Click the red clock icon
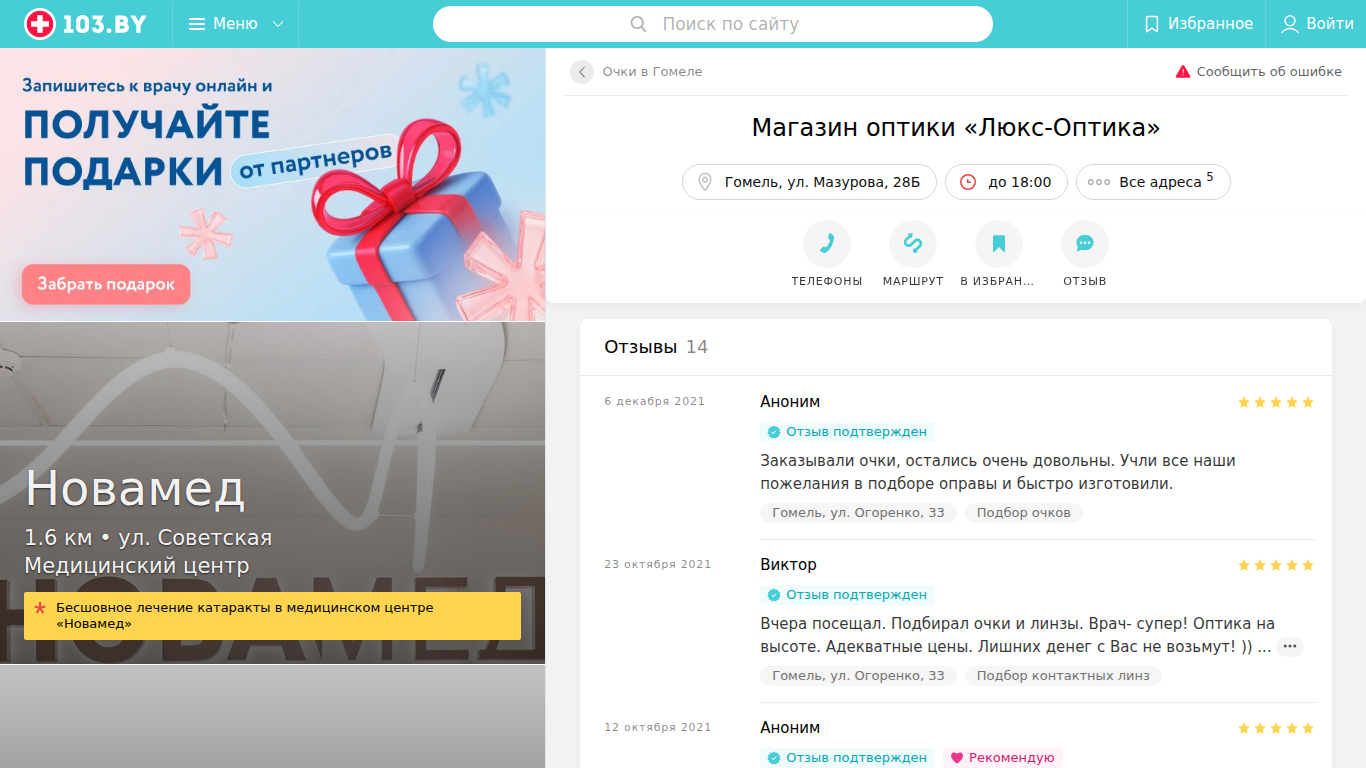This screenshot has height=768, width=1366. [x=968, y=182]
